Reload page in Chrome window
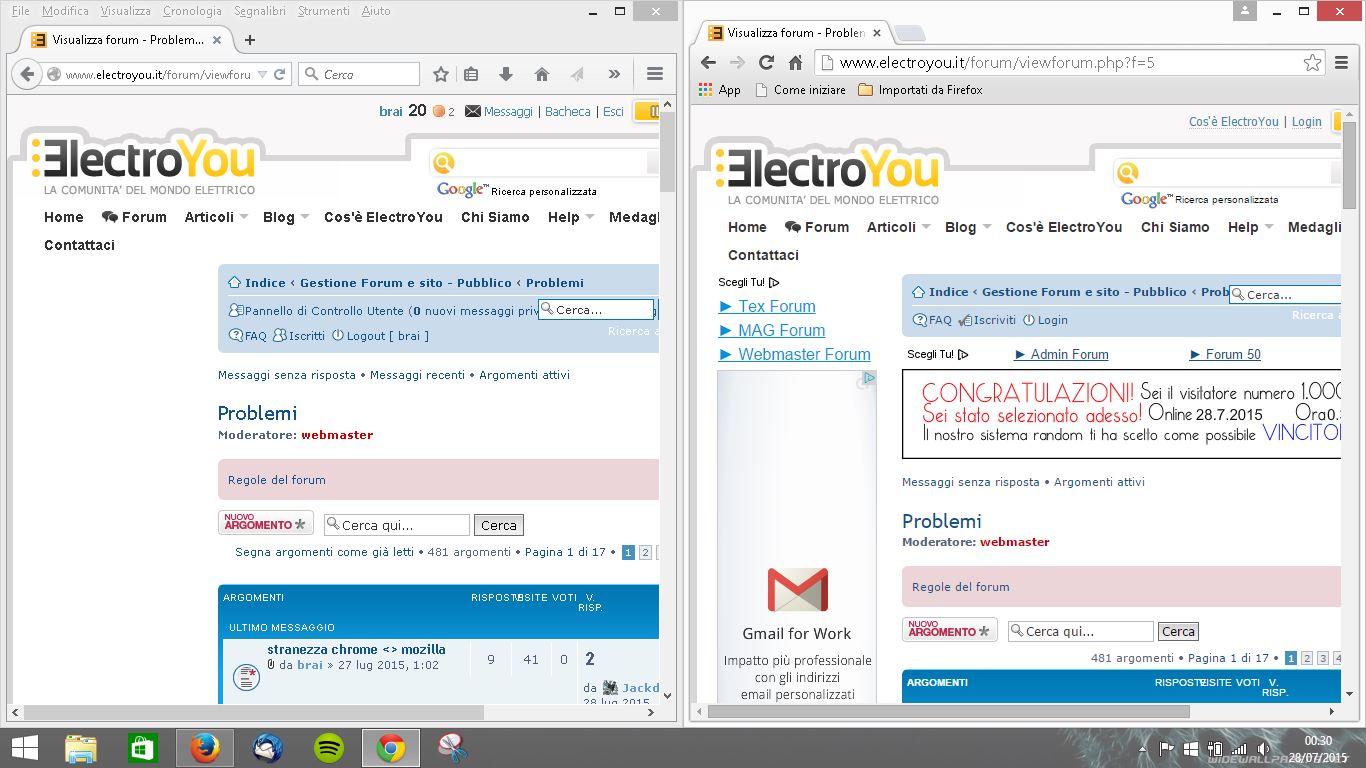 click(x=766, y=62)
